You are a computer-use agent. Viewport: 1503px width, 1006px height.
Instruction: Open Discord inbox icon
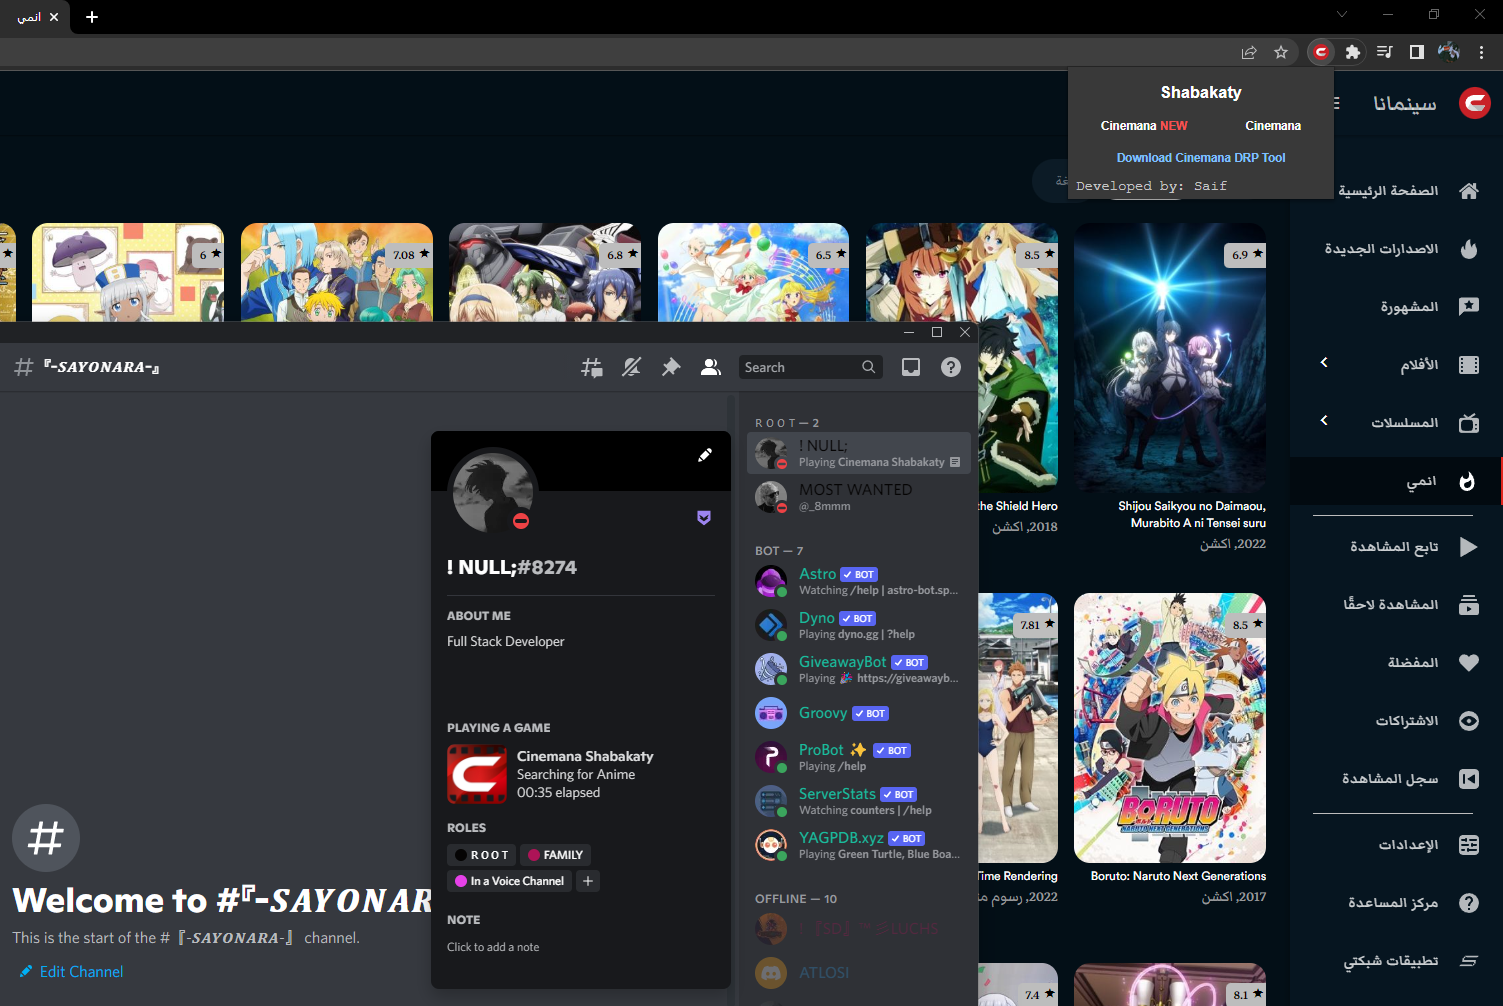(911, 368)
